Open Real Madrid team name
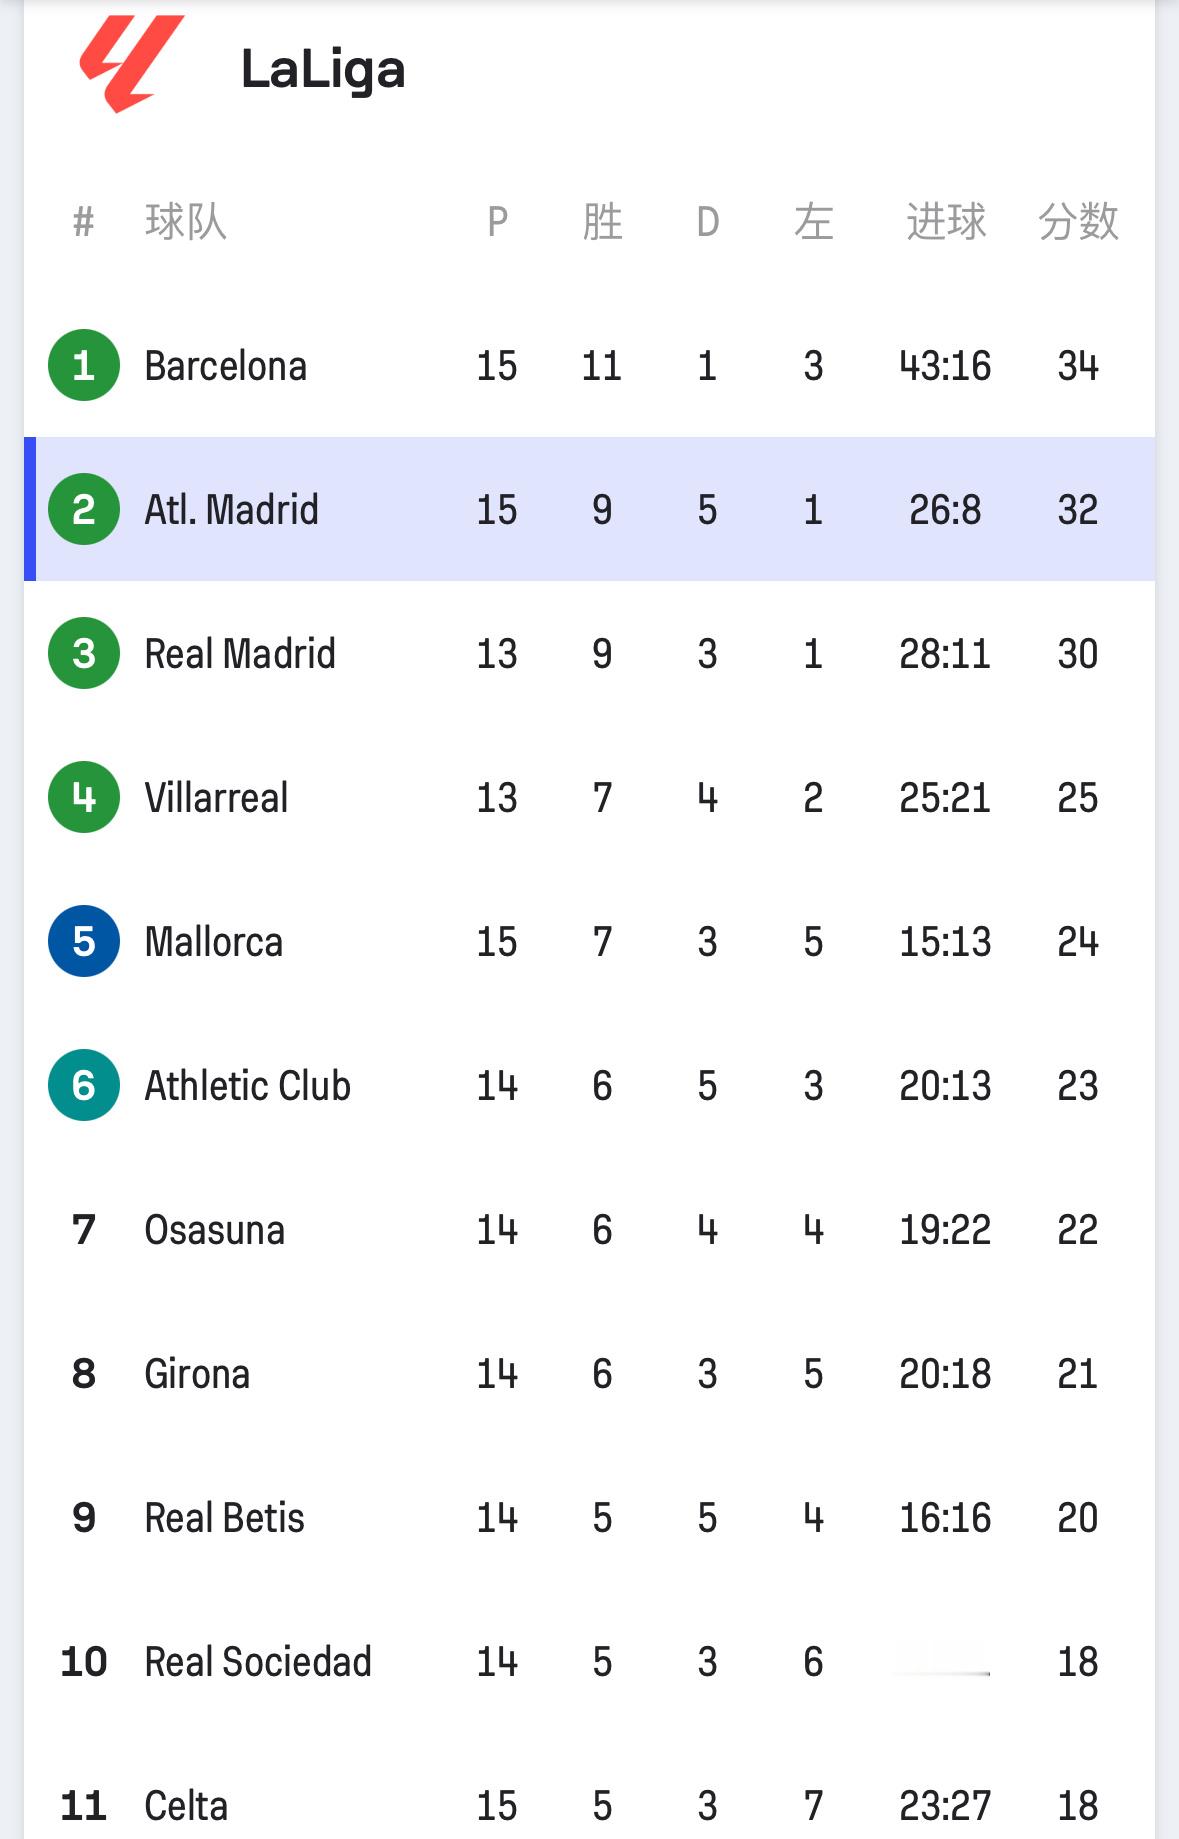Image resolution: width=1179 pixels, height=1839 pixels. click(240, 654)
